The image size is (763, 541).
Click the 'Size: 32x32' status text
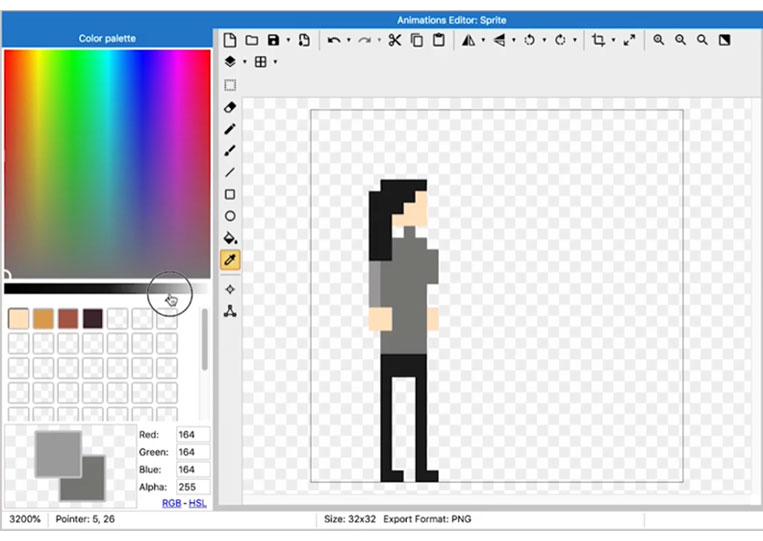350,519
